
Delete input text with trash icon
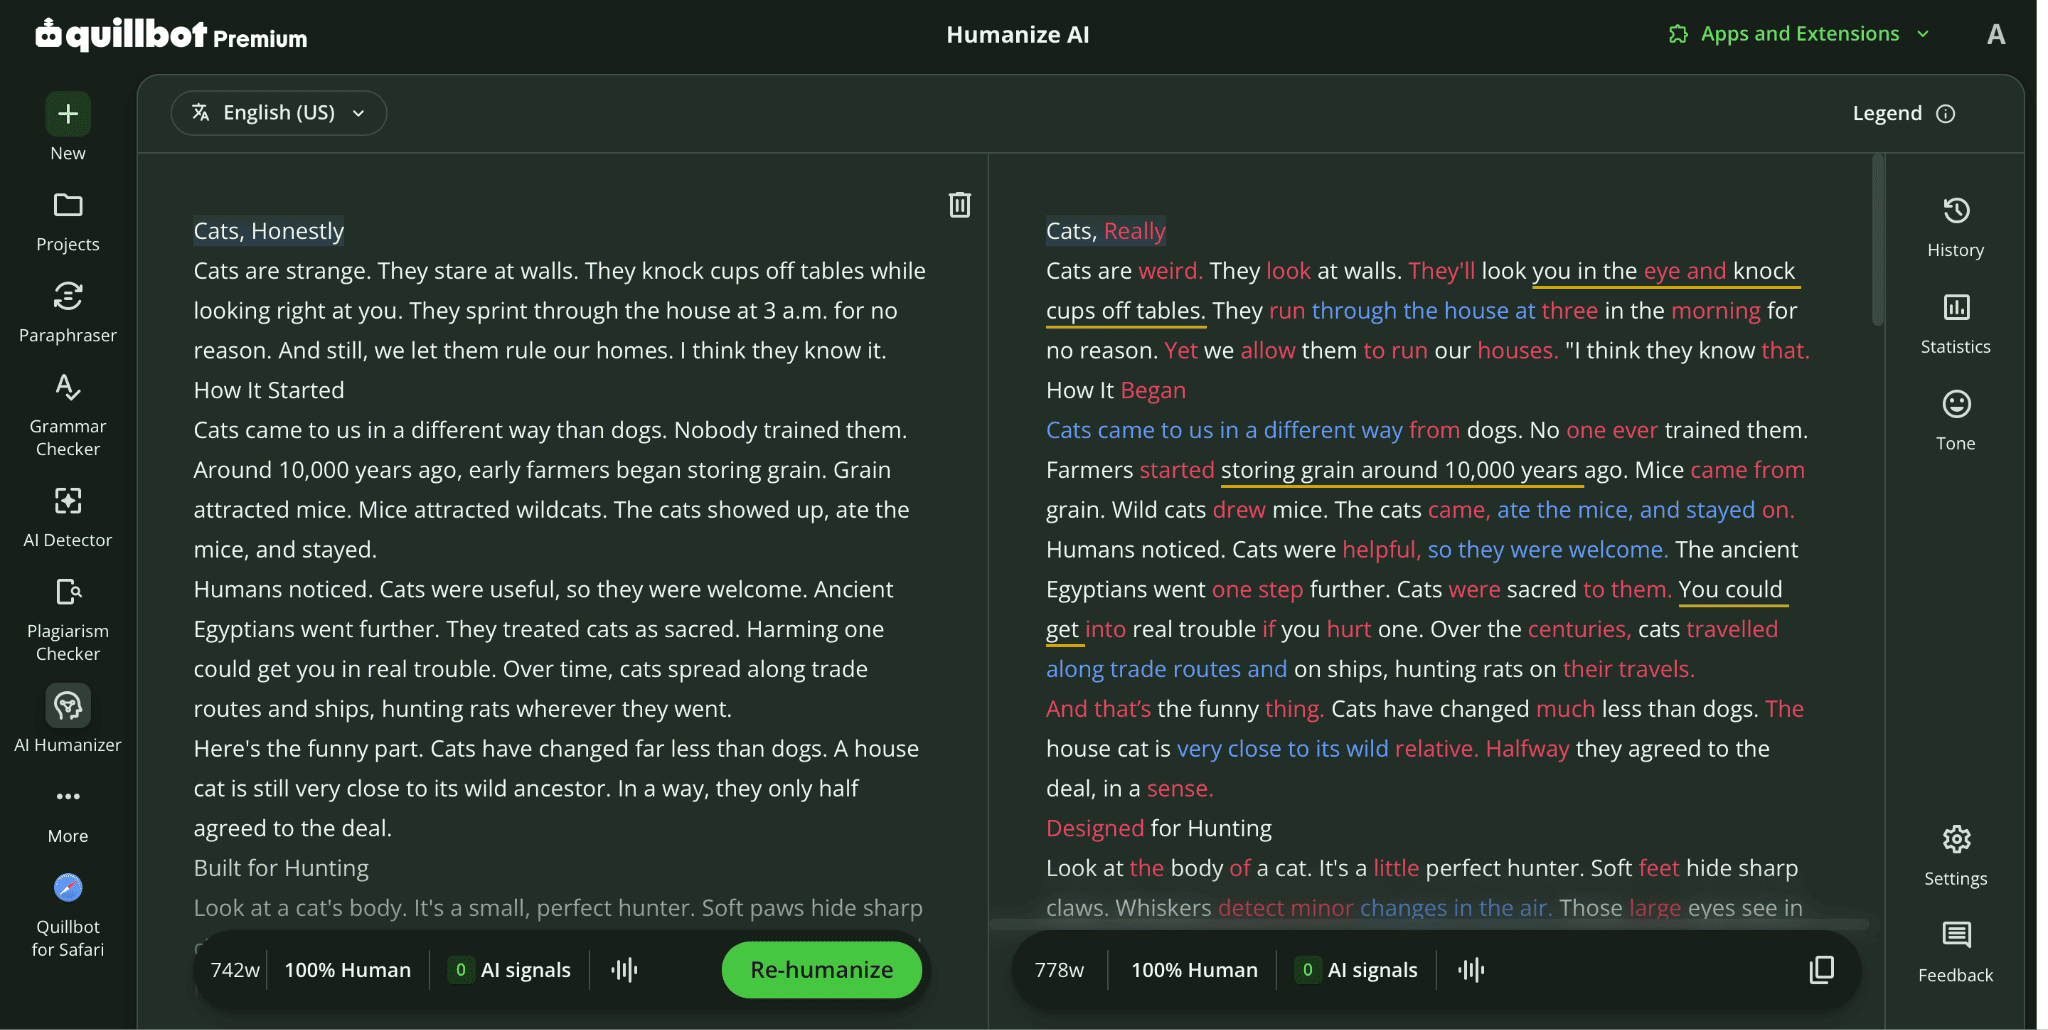click(x=960, y=205)
